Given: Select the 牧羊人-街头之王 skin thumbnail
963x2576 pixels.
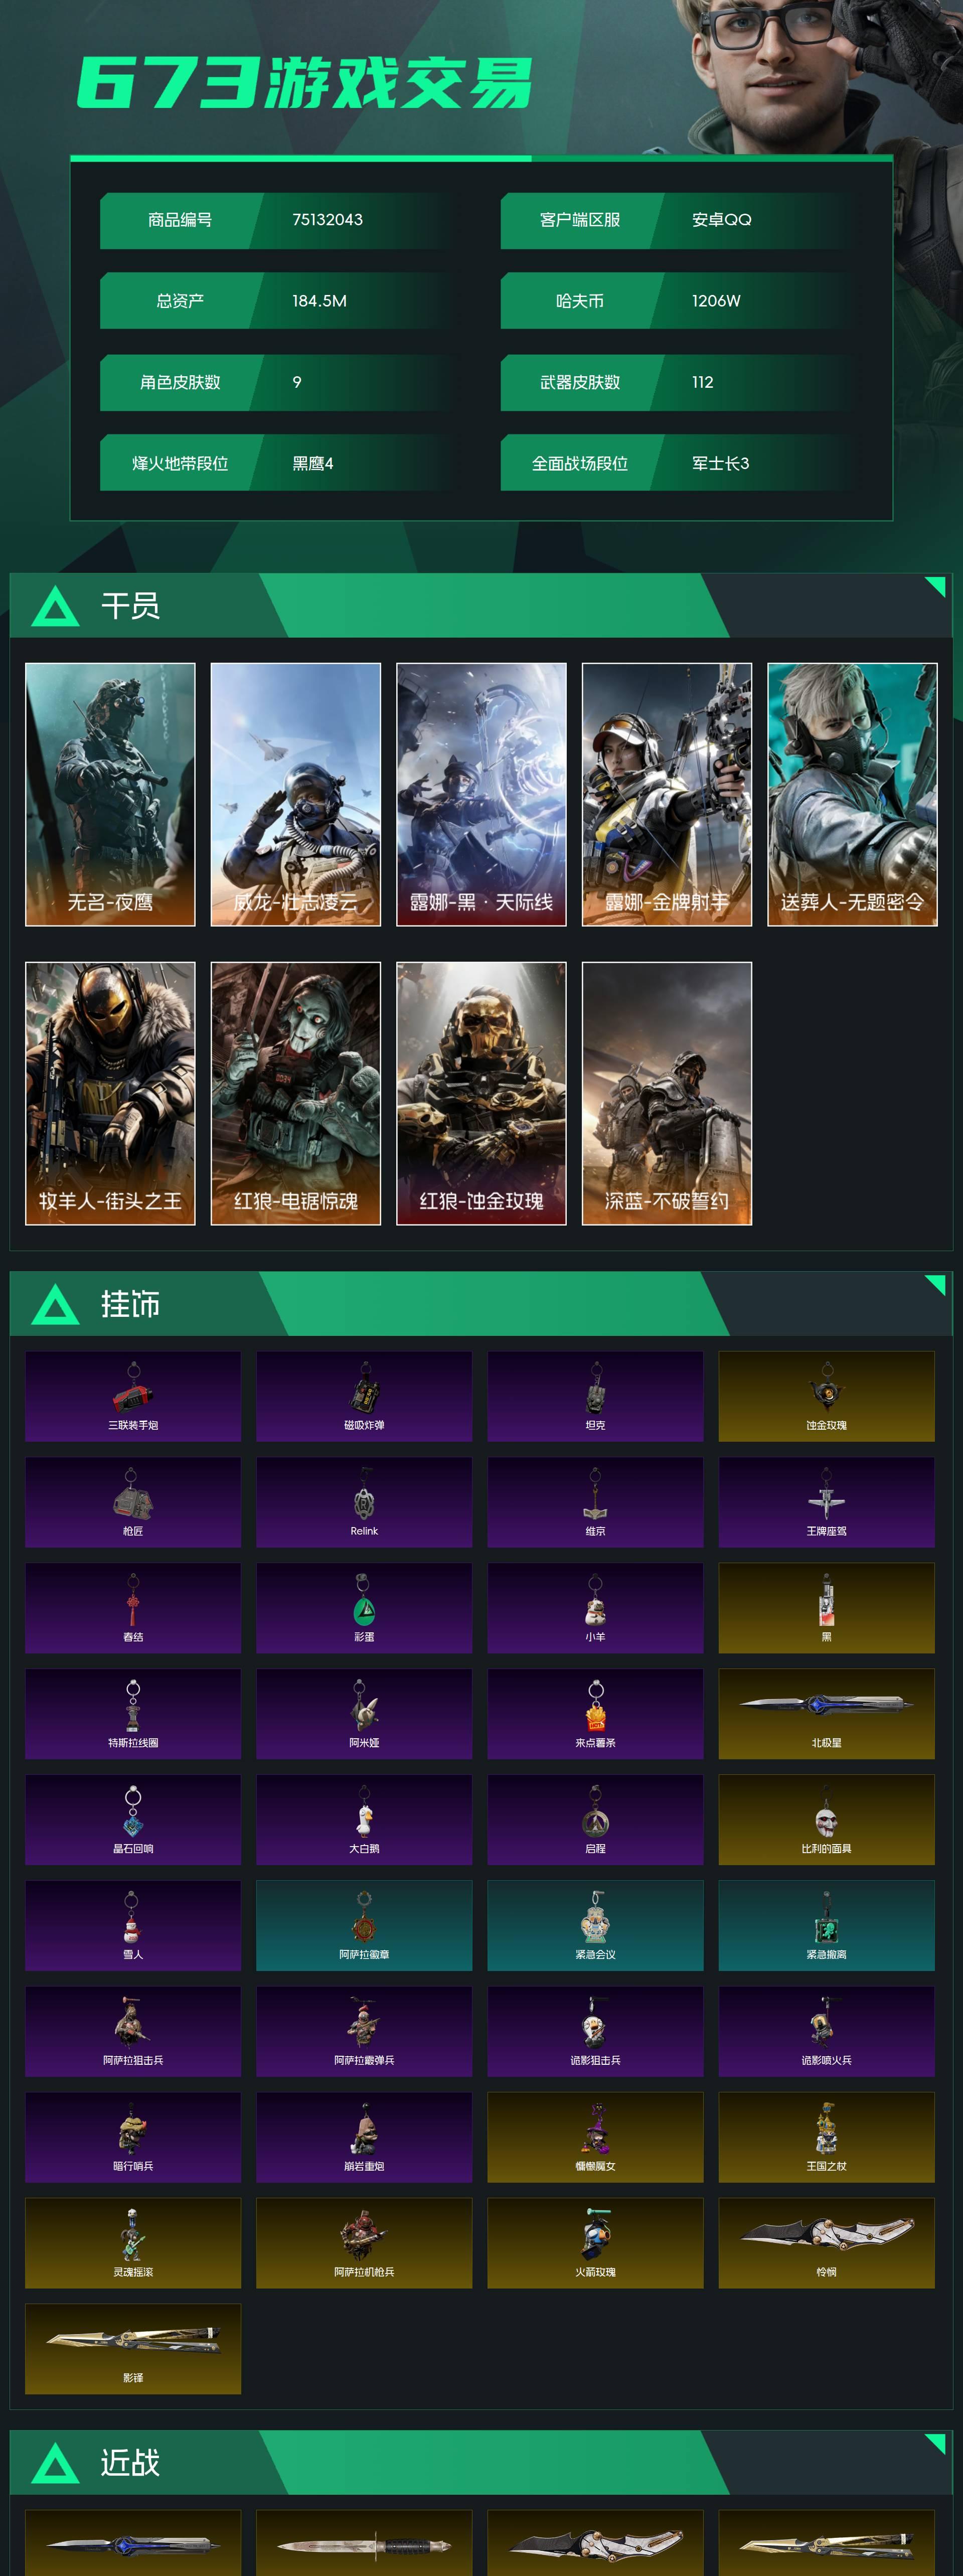Looking at the screenshot, I should point(110,1093).
